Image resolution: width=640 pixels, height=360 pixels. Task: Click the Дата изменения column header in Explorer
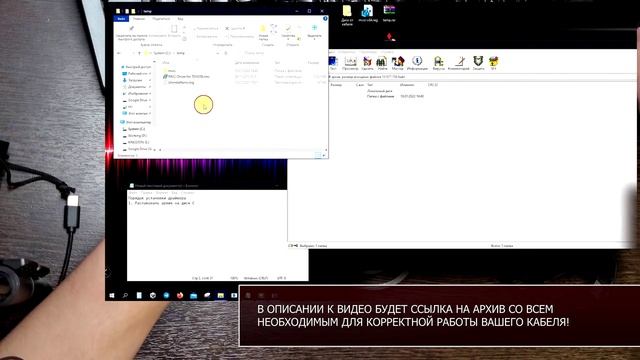(247, 63)
